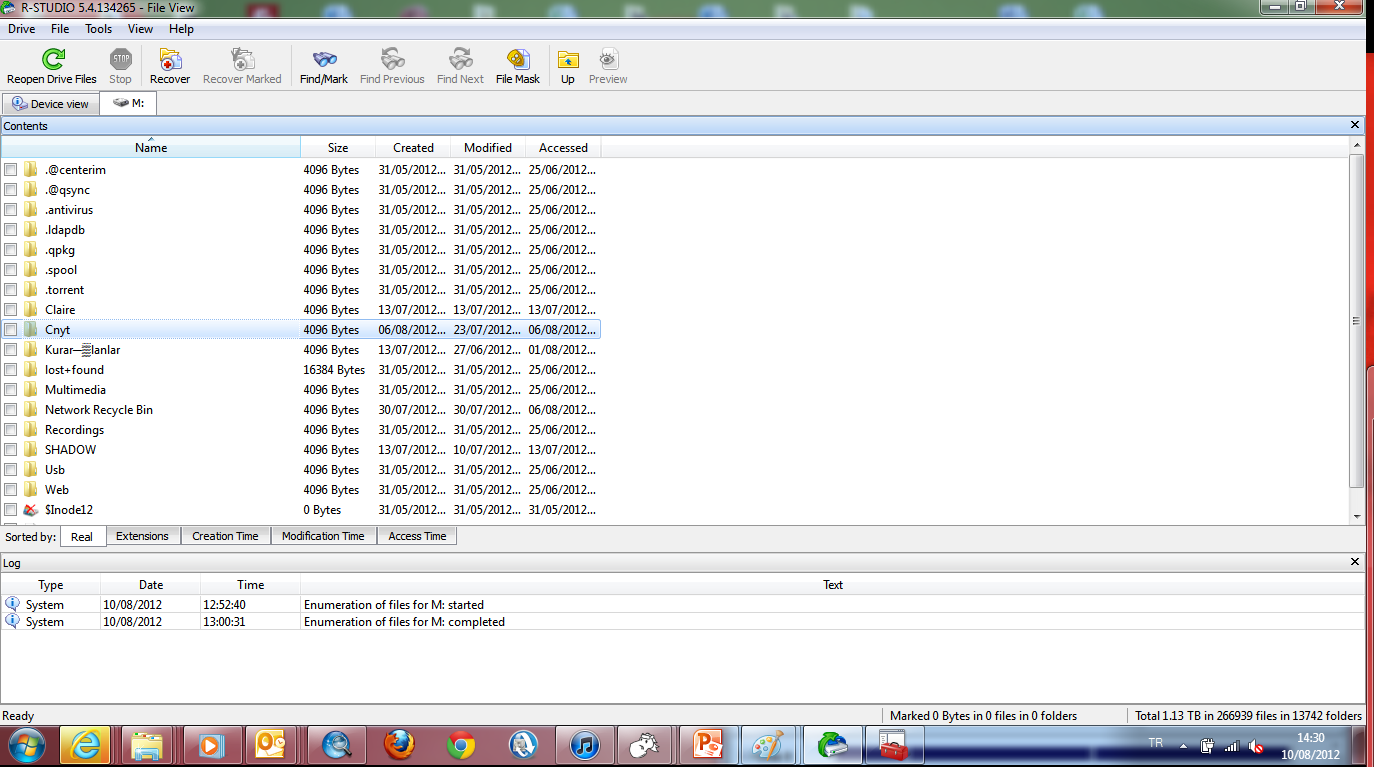Open Firefox from the taskbar
The image size is (1374, 767).
[398, 745]
